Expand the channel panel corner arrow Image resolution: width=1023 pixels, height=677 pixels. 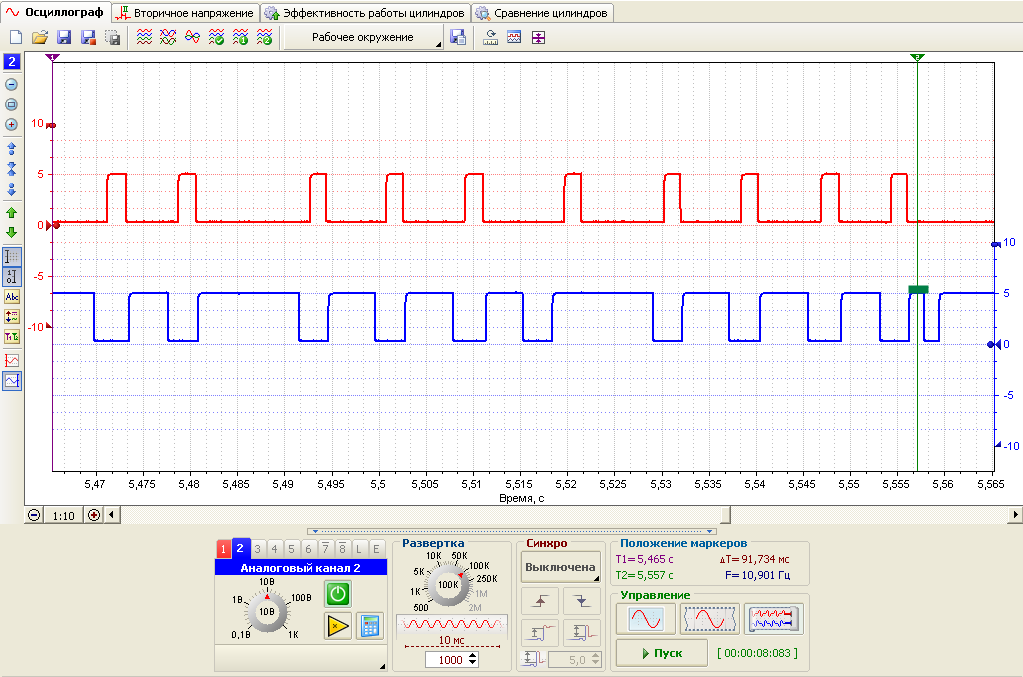point(382,667)
